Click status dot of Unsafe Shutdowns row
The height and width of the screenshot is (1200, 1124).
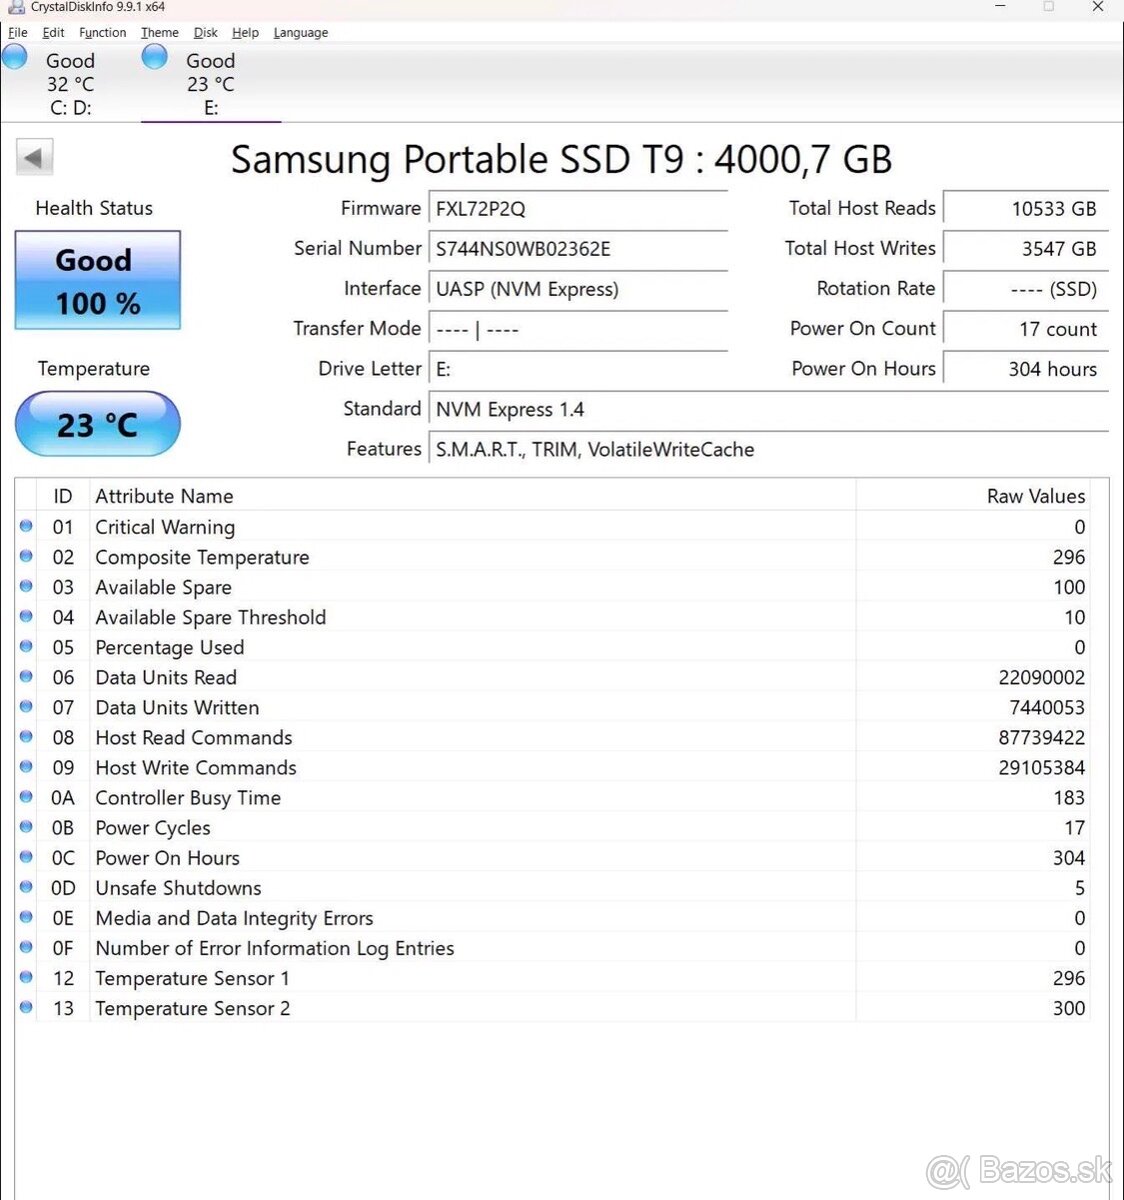point(26,886)
